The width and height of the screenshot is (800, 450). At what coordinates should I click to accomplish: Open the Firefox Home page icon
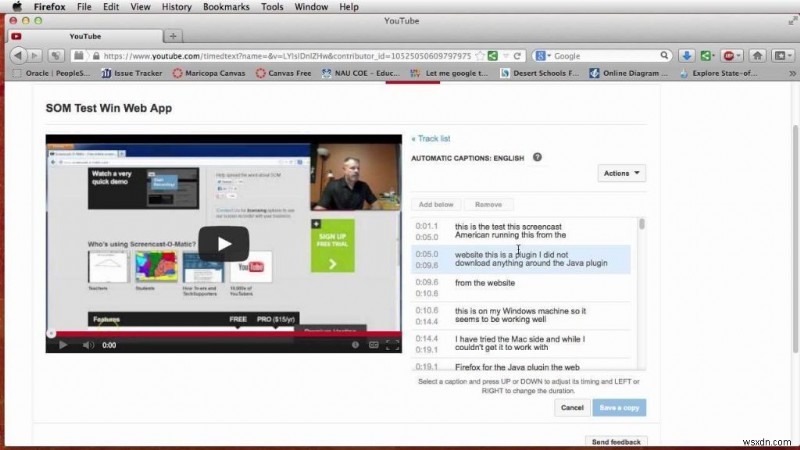click(x=757, y=56)
